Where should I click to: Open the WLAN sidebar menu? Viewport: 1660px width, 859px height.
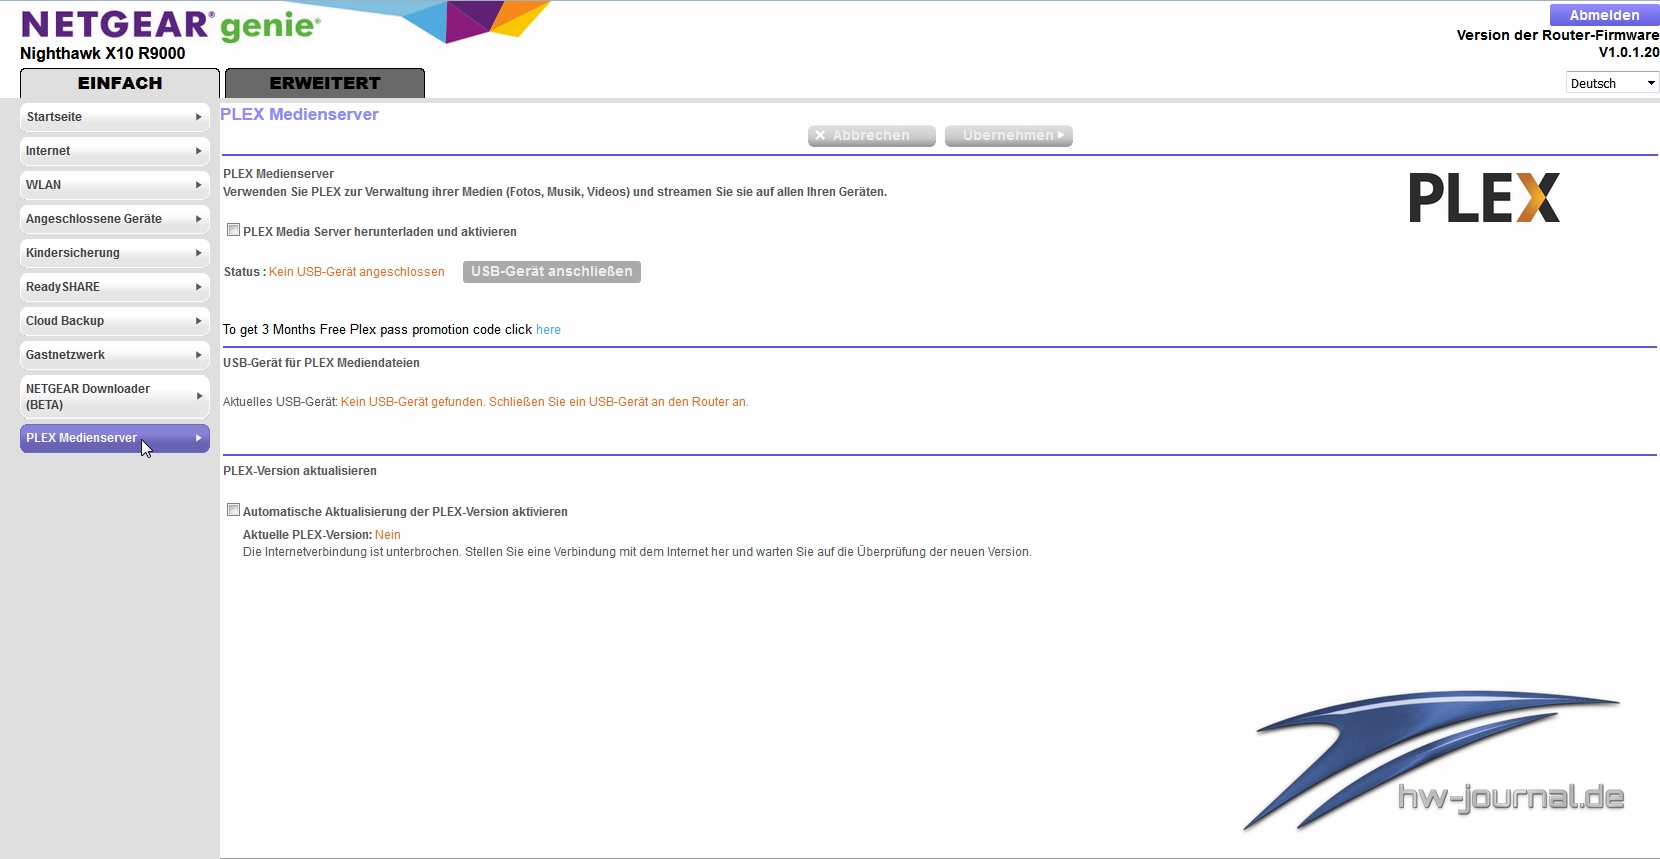pos(114,185)
